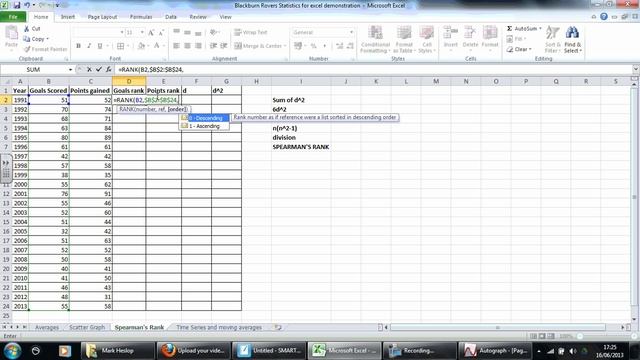Click the 'Sum of d^2' cell
This screenshot has width=640, height=360.
tap(301, 100)
